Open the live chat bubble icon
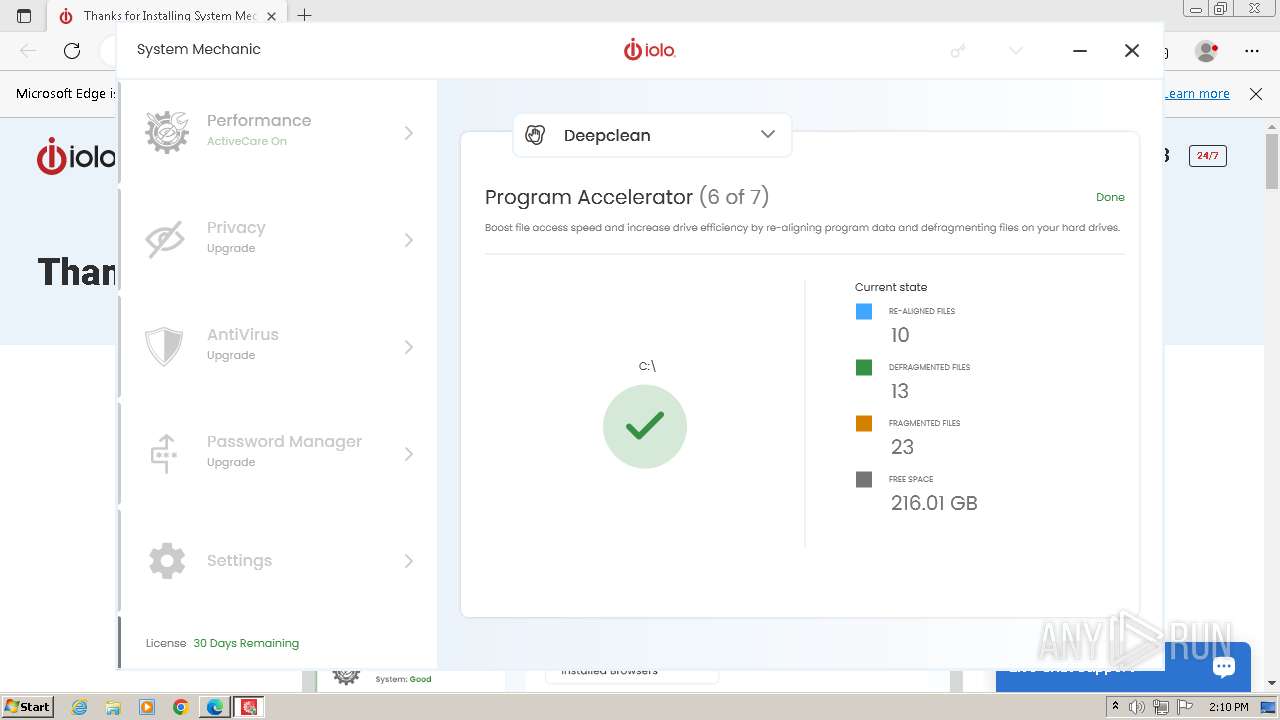 tap(1223, 667)
